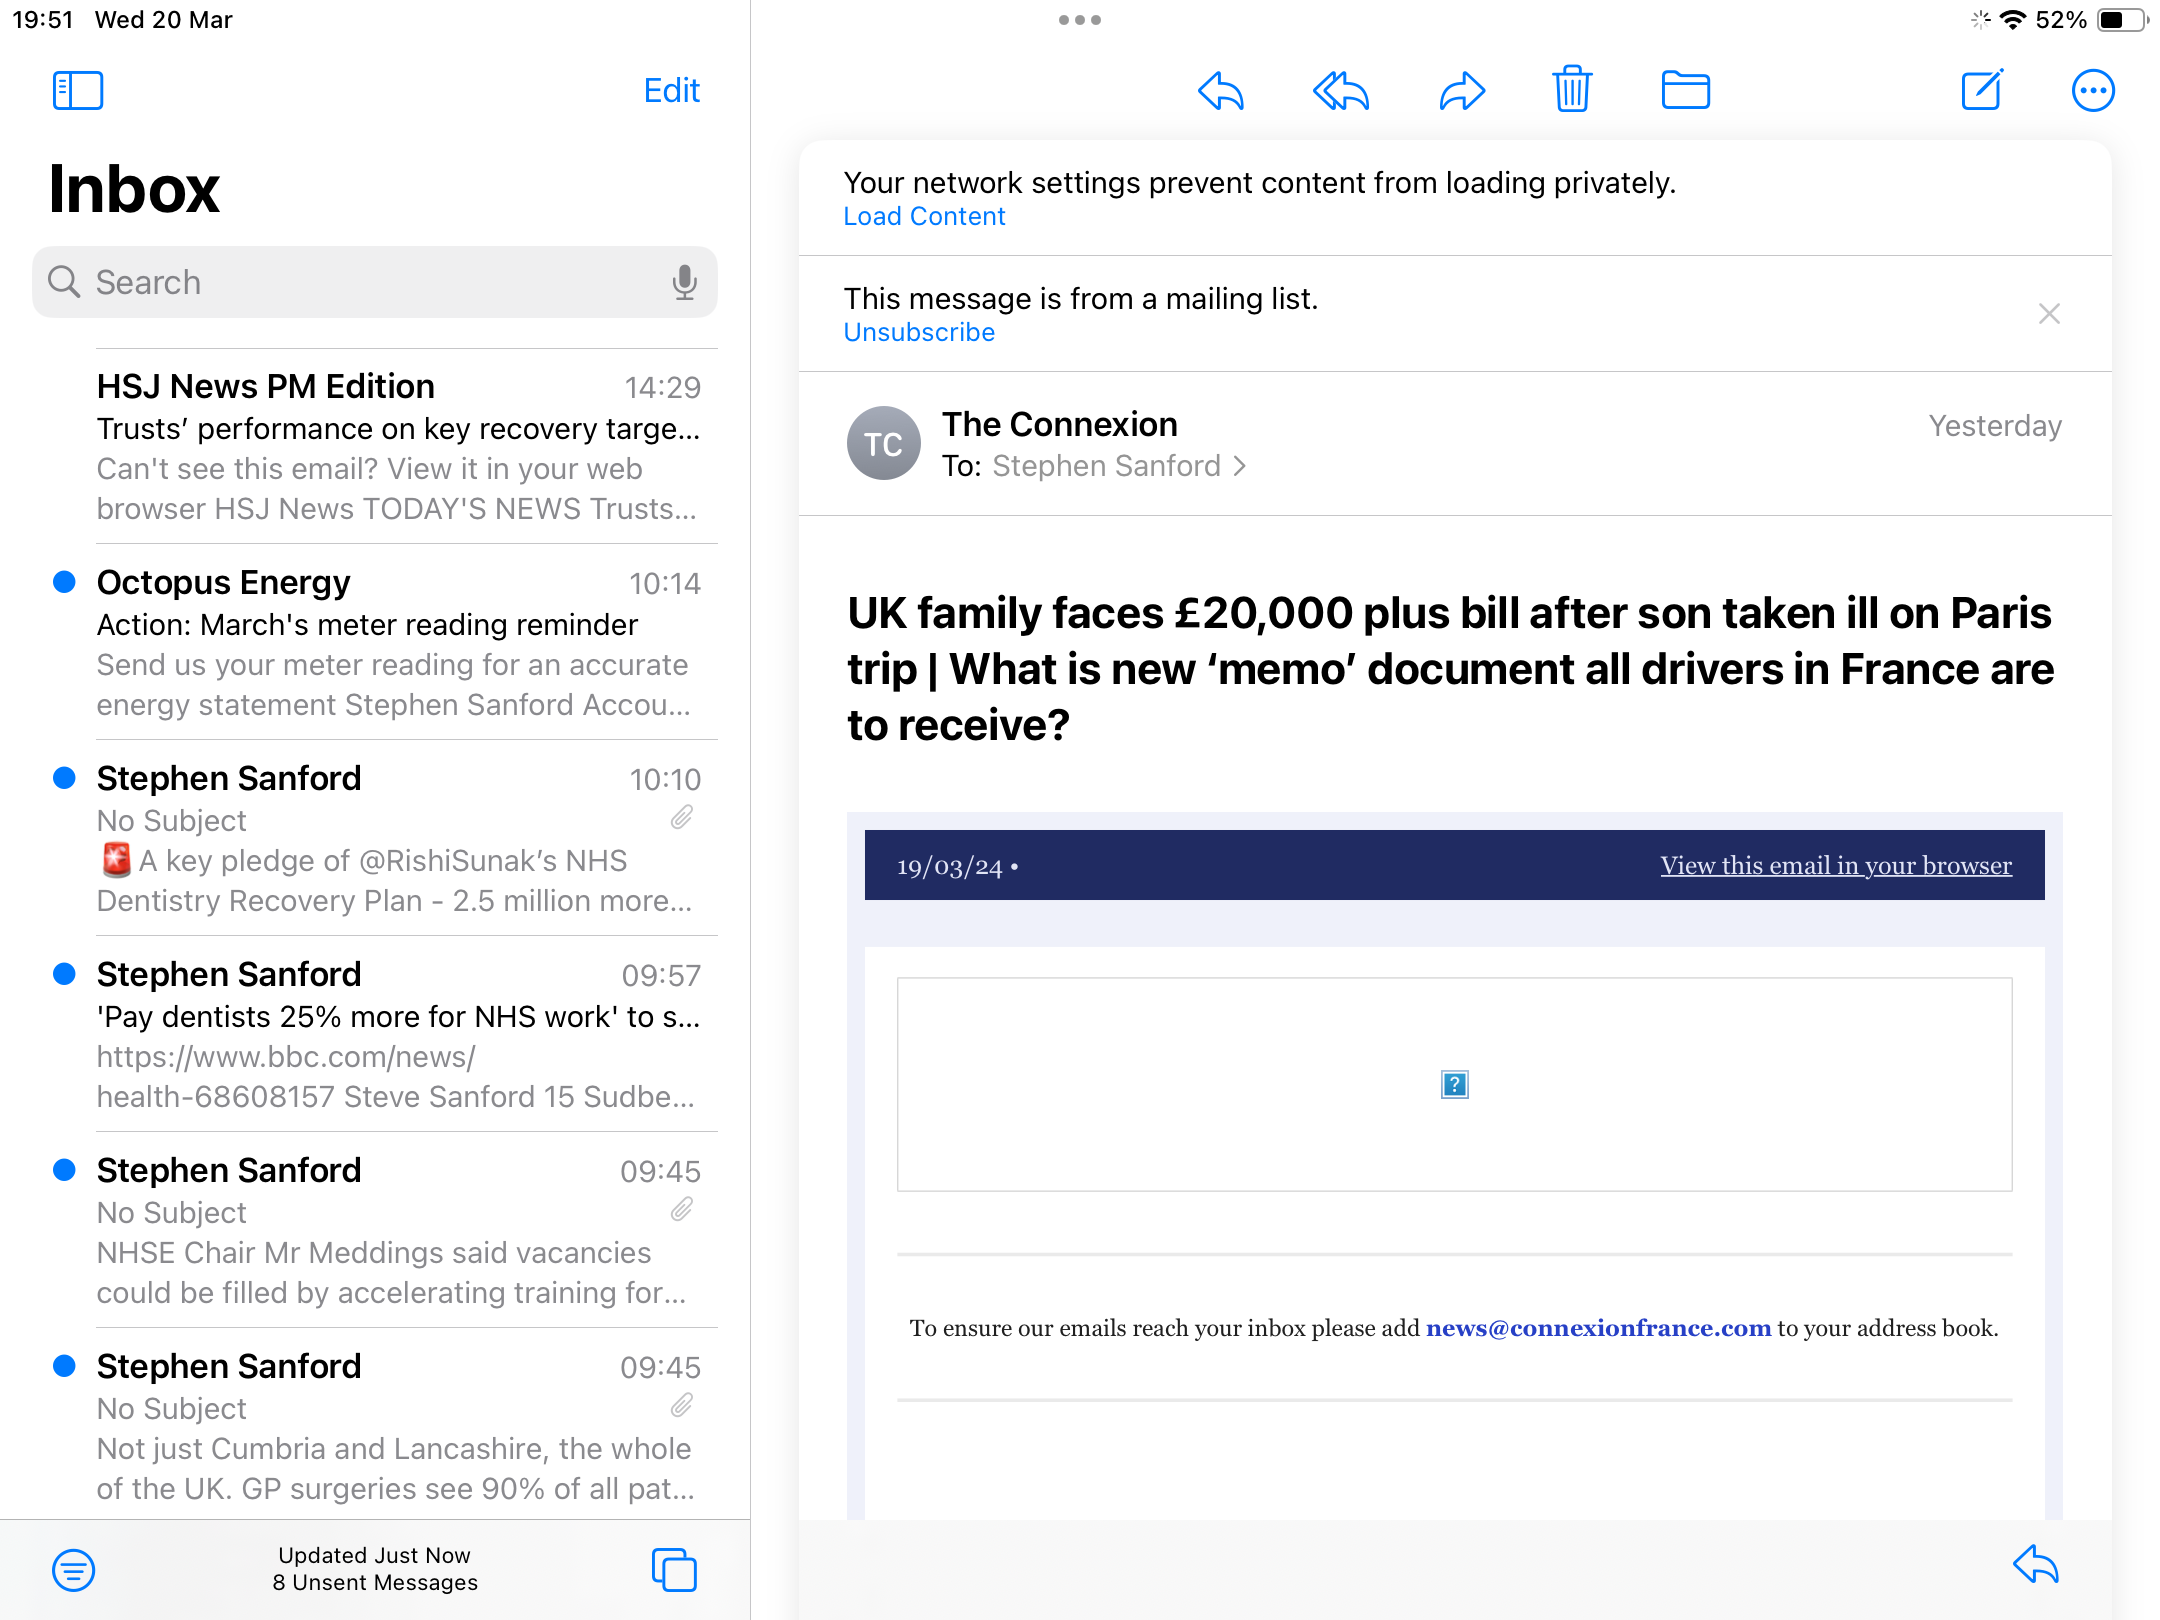Screen dimensions: 2160x1620
Task: Tap Edit in the Inbox header
Action: (672, 90)
